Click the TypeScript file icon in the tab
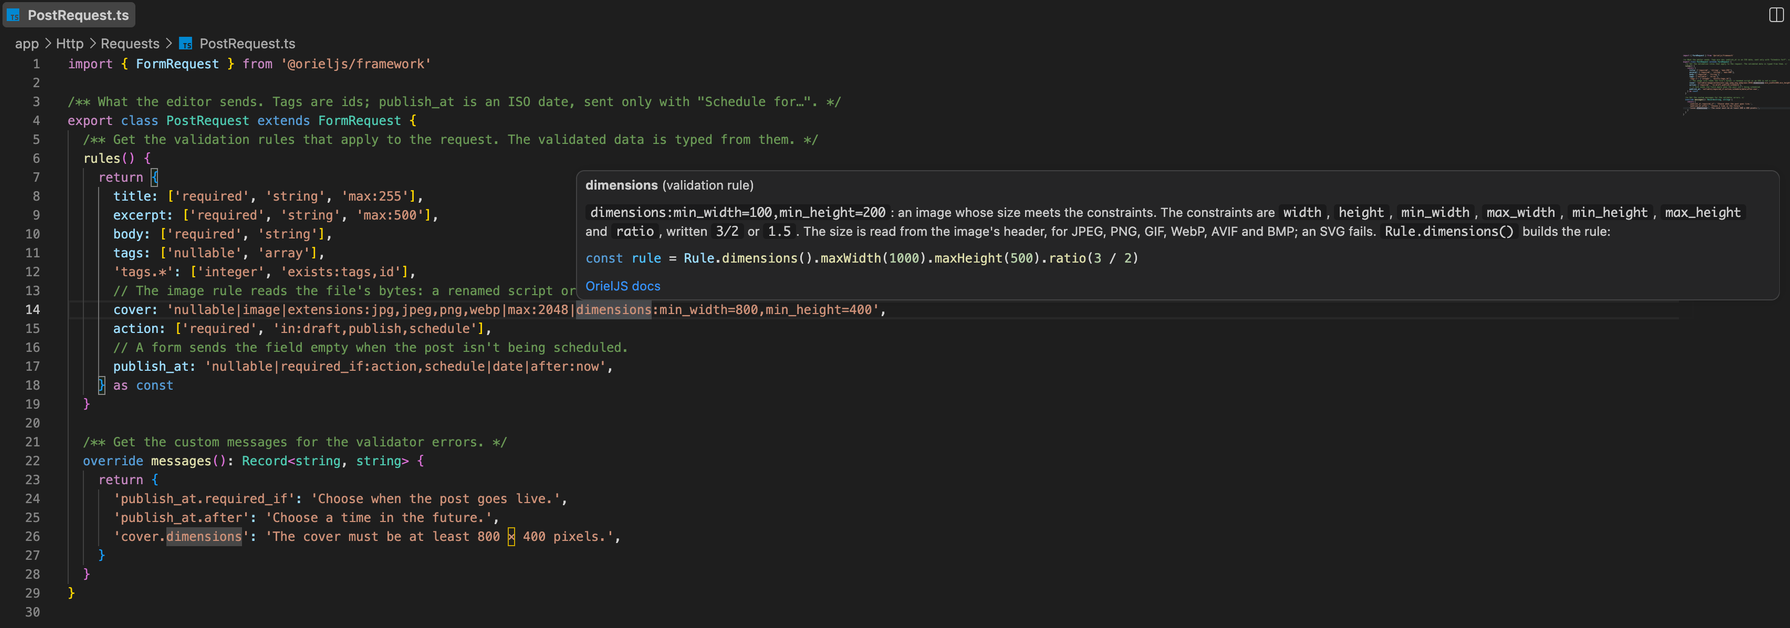 (x=13, y=15)
